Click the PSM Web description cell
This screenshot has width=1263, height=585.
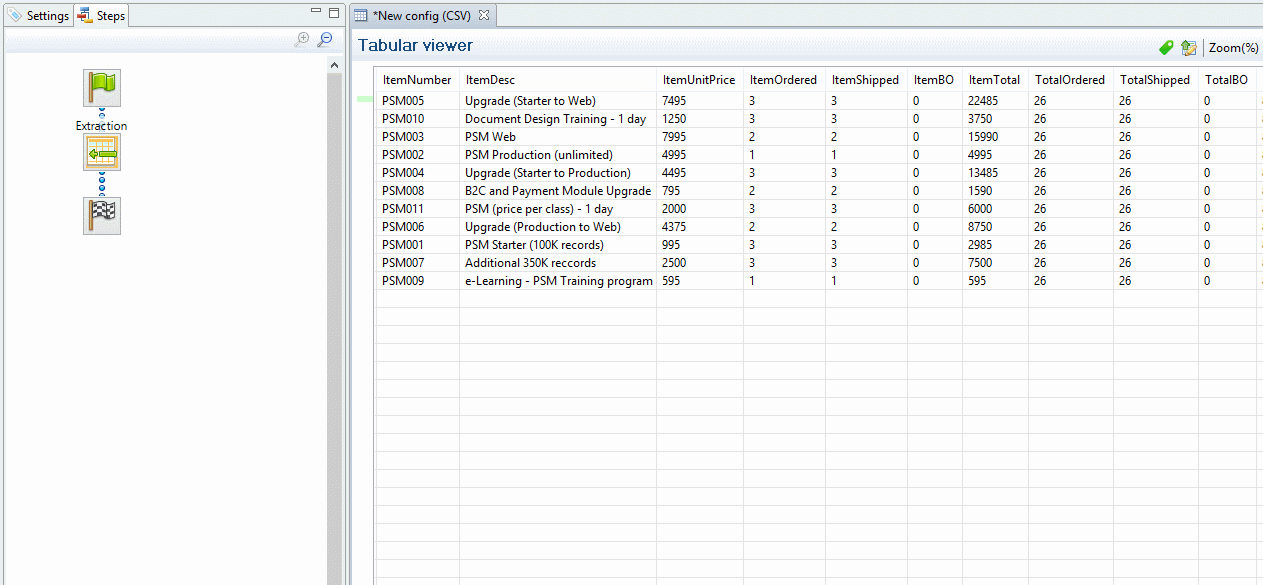490,137
